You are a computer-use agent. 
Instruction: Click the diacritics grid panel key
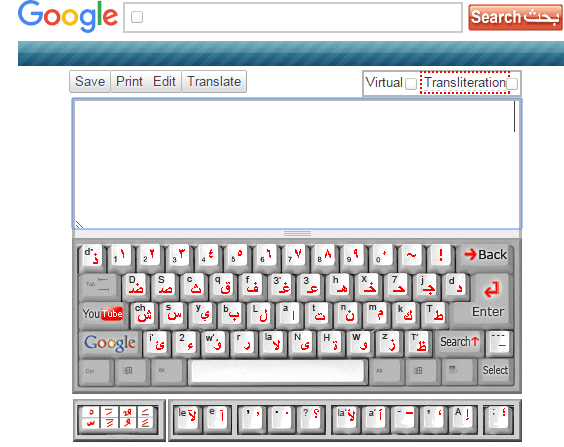point(119,418)
